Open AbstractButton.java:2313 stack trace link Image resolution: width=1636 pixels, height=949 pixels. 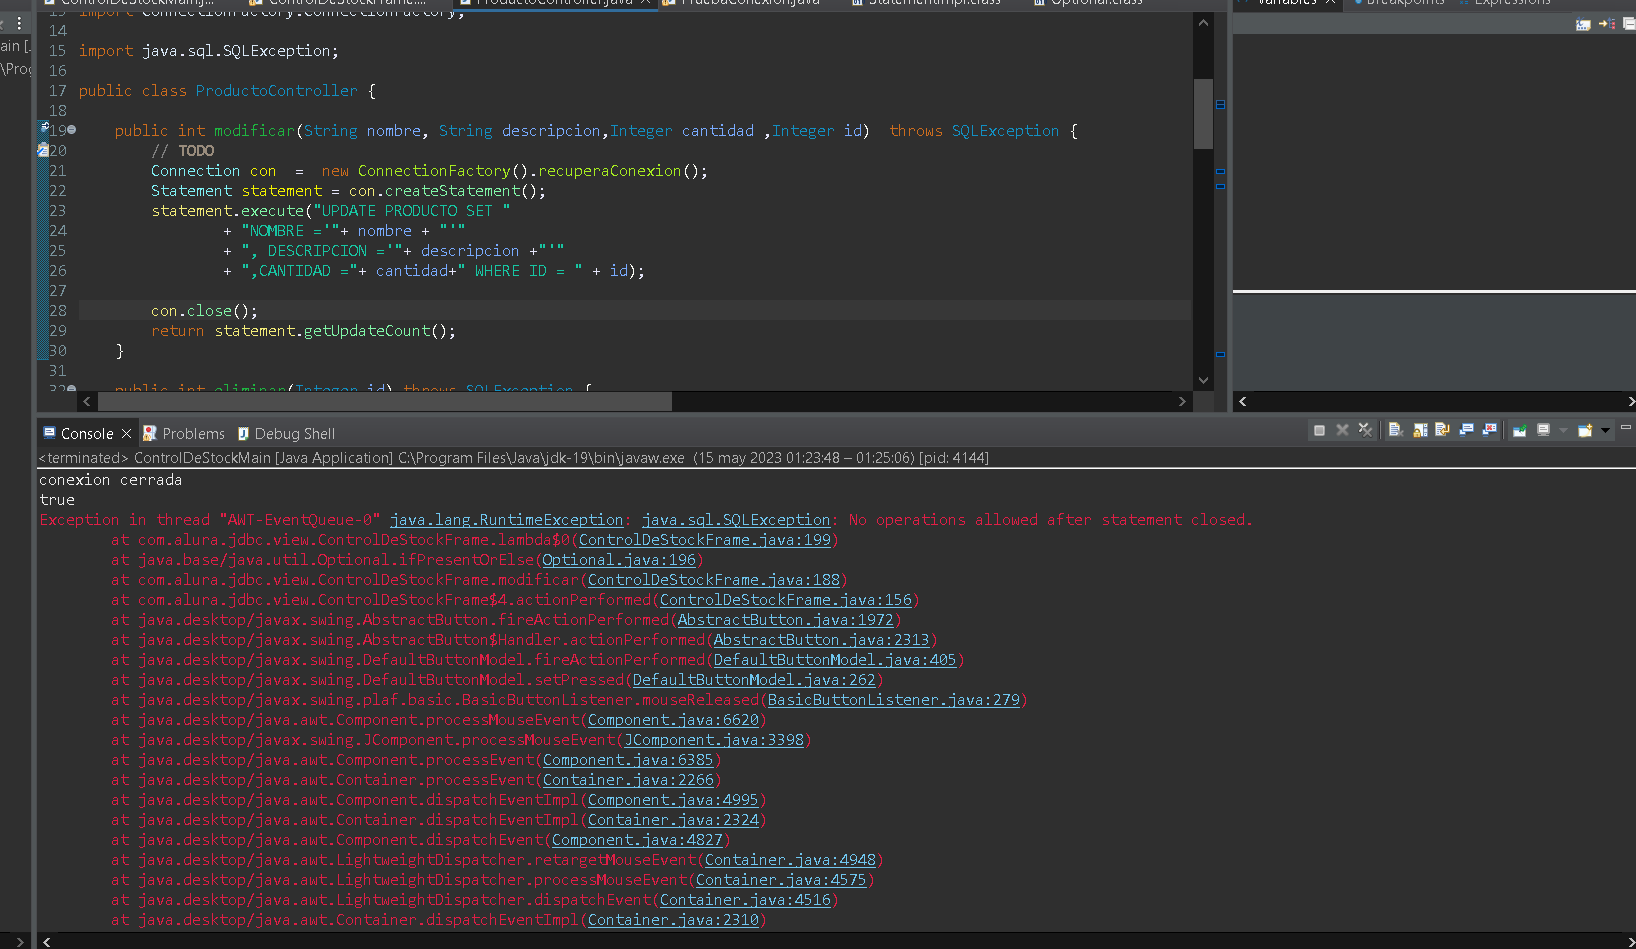(x=822, y=640)
